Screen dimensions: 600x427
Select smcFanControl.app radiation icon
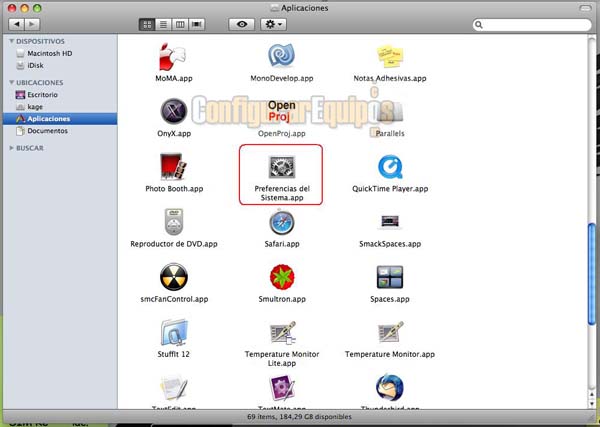[174, 277]
